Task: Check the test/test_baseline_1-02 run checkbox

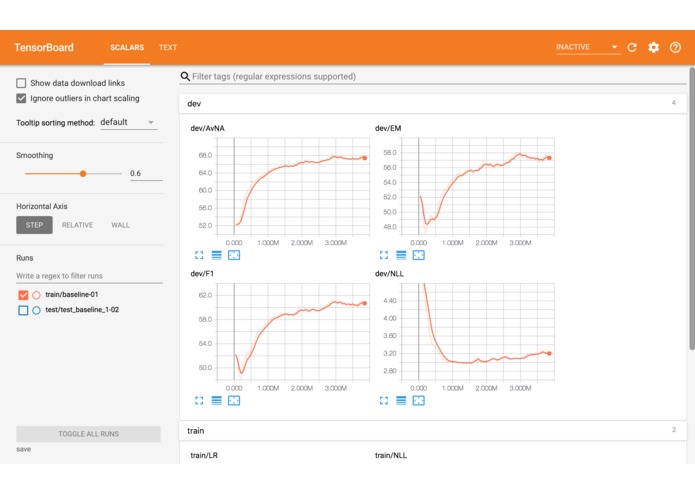Action: (23, 310)
